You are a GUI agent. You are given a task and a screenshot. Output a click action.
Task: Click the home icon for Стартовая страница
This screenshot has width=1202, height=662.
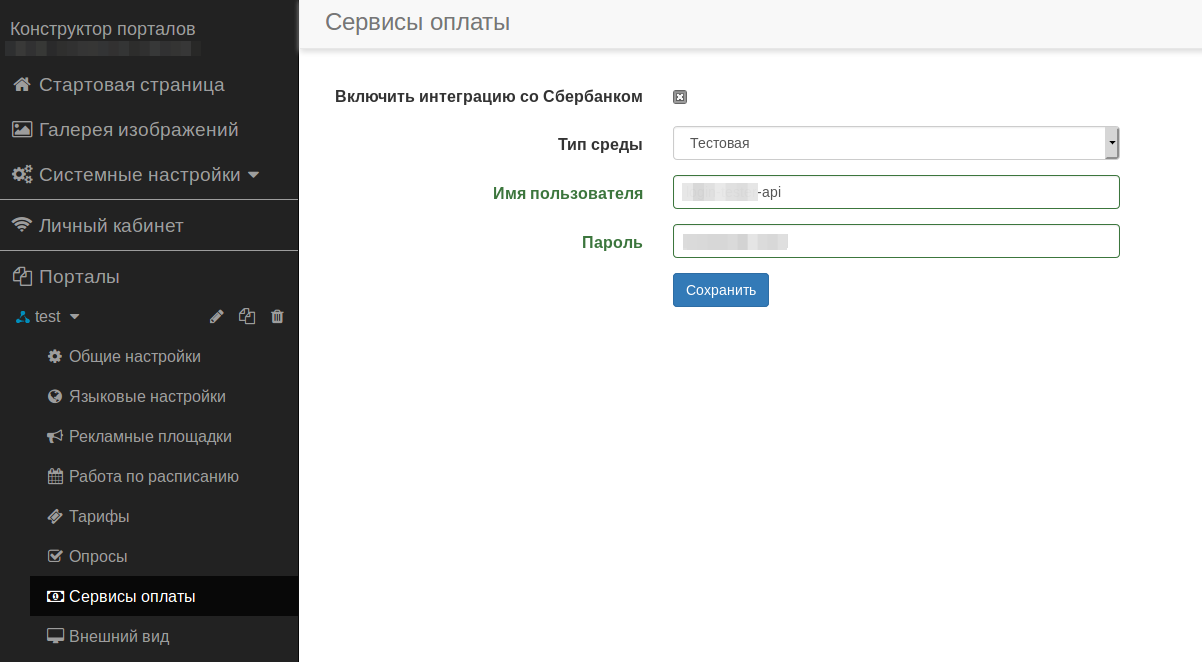click(x=21, y=85)
